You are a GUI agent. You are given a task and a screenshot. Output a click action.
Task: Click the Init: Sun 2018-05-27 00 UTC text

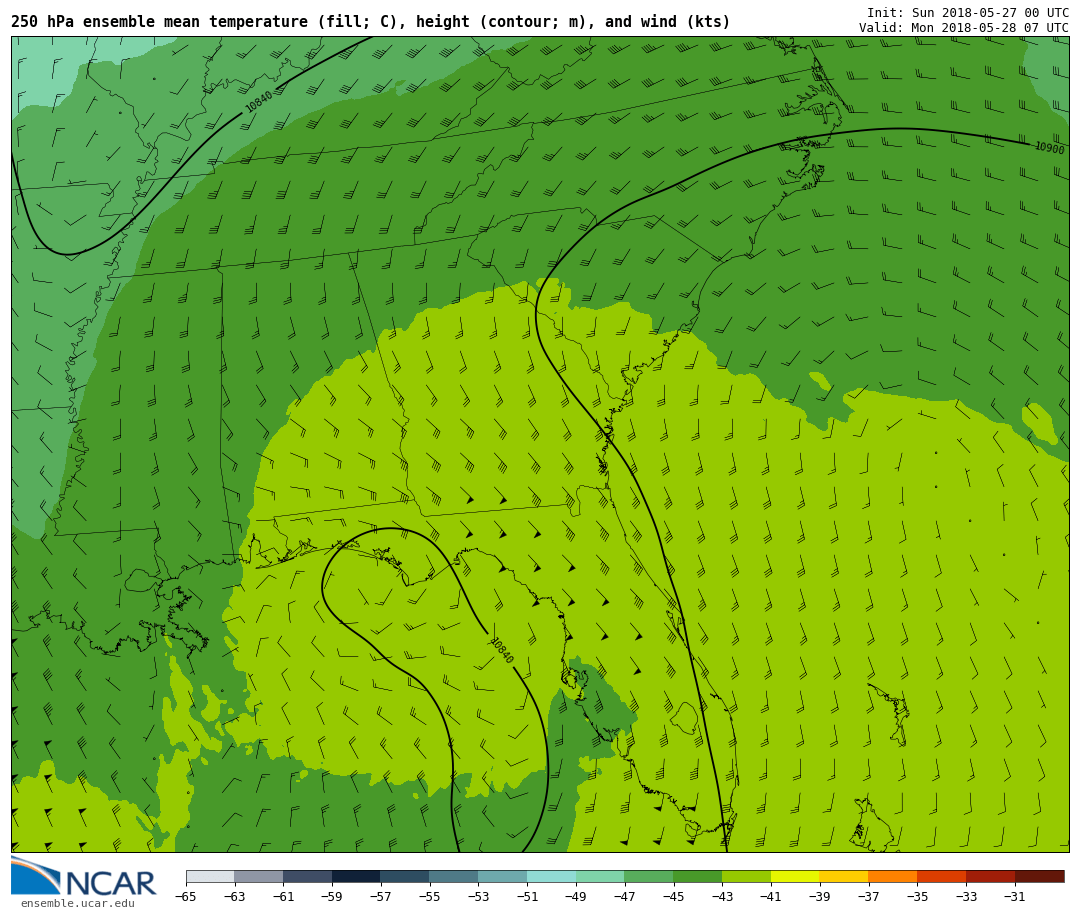click(968, 12)
